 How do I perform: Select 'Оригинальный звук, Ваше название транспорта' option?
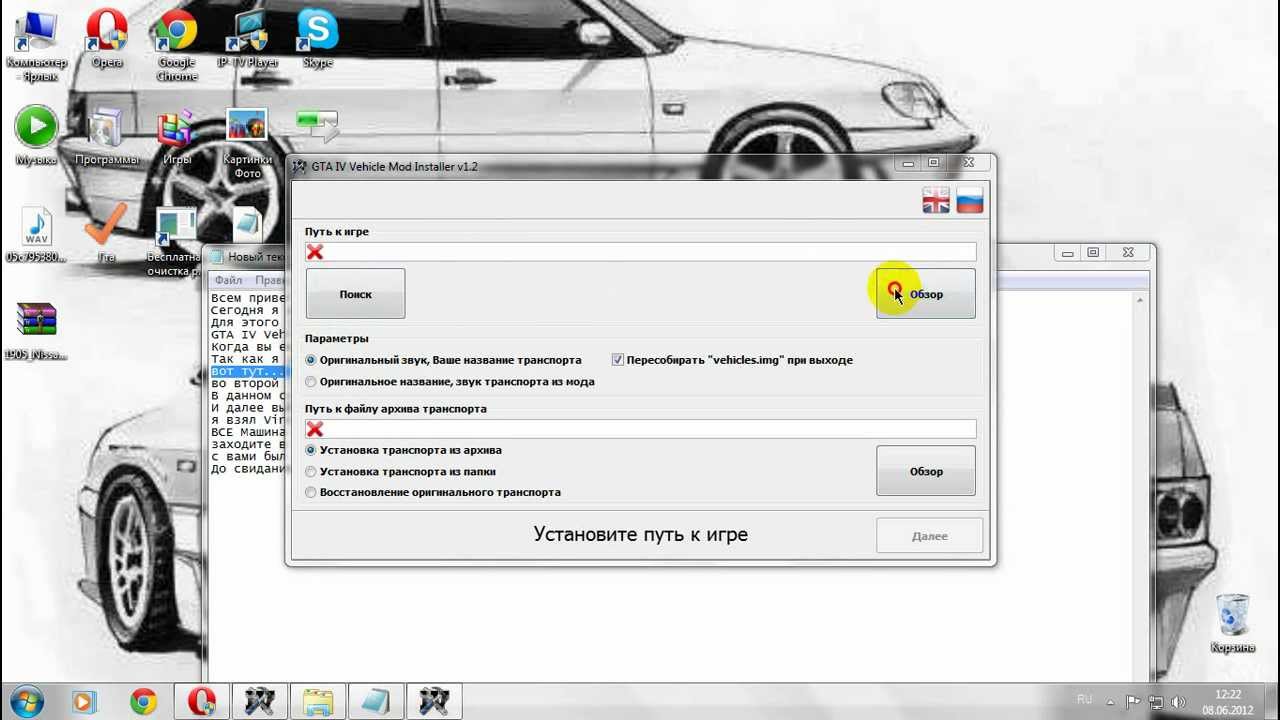(444, 360)
